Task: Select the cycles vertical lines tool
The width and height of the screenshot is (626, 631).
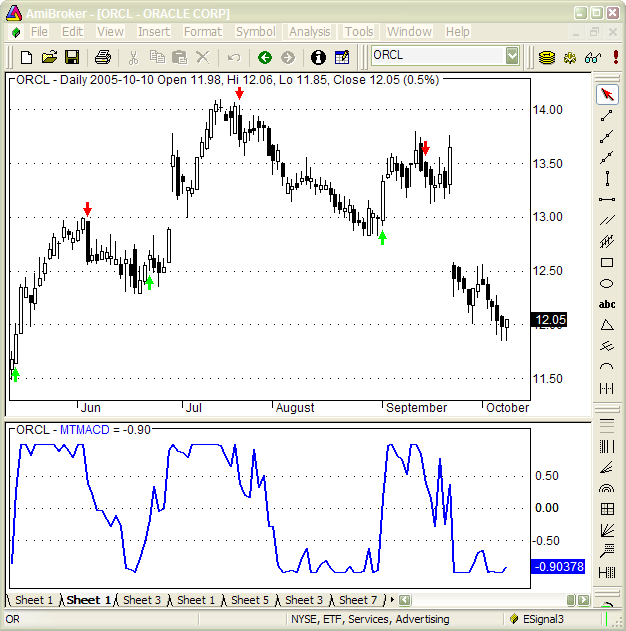Action: 607,388
